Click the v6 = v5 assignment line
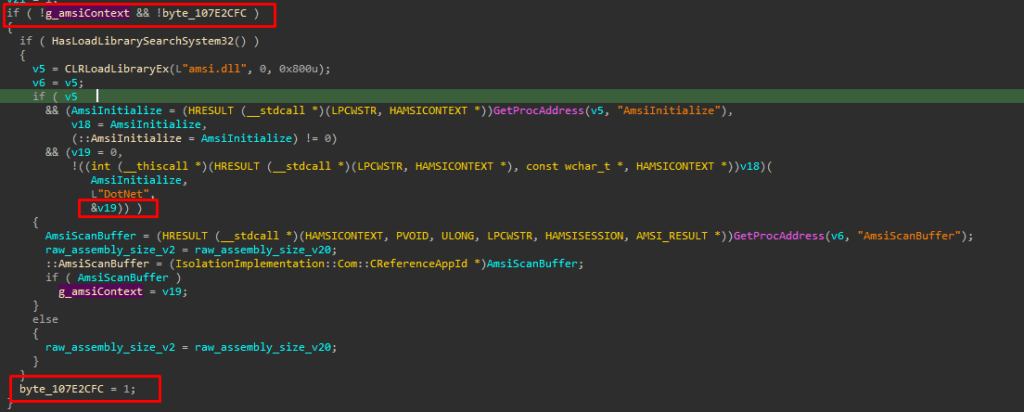 (56, 82)
